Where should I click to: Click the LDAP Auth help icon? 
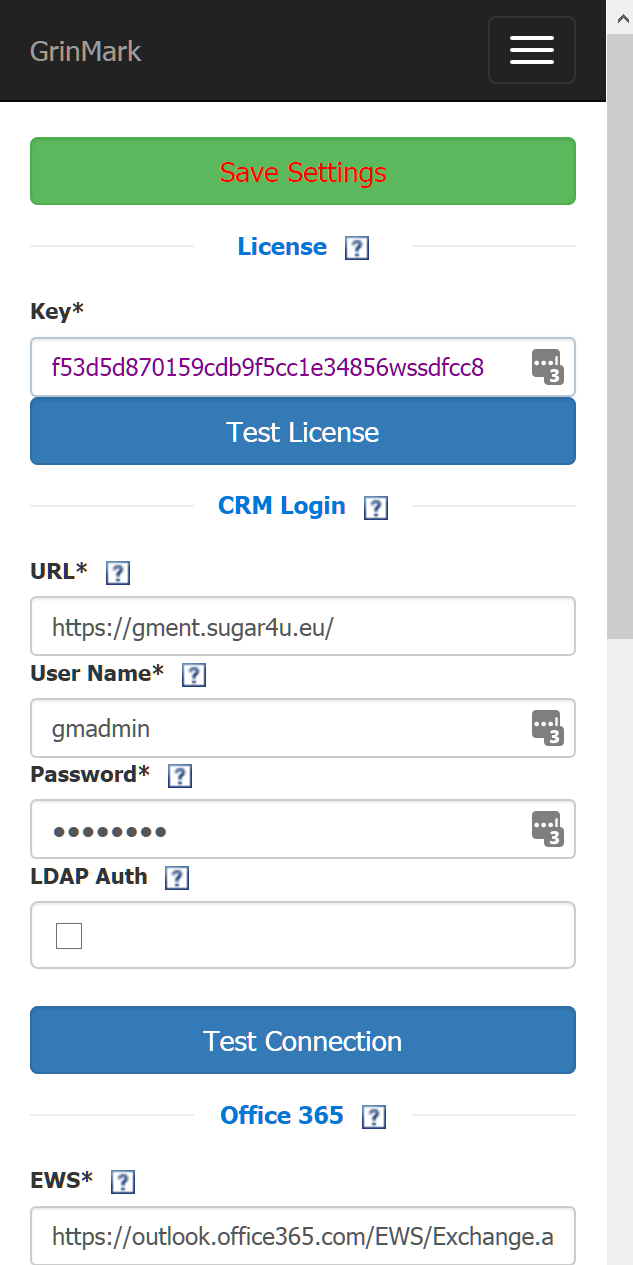[x=177, y=878]
